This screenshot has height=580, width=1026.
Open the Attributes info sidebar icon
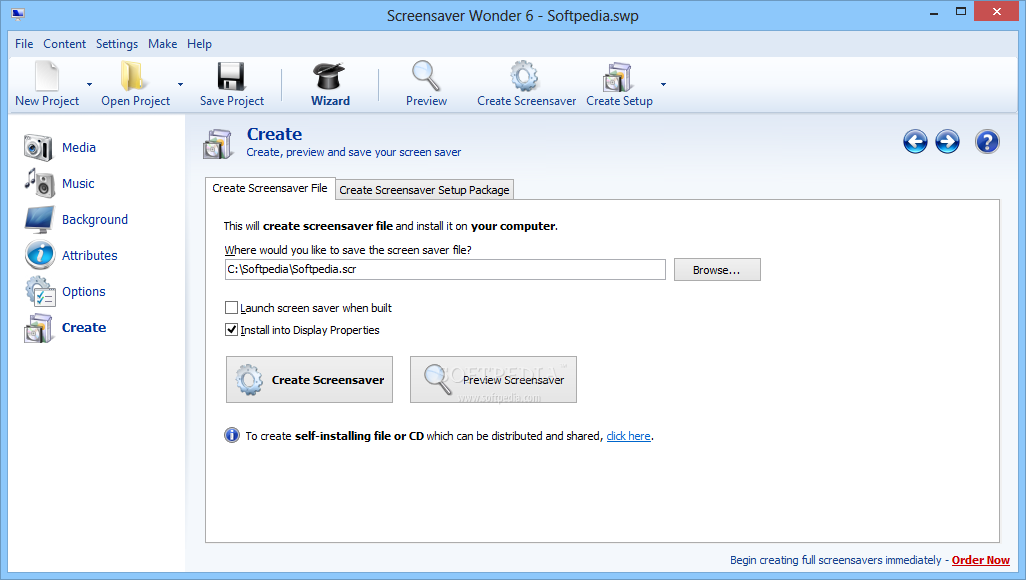click(40, 255)
